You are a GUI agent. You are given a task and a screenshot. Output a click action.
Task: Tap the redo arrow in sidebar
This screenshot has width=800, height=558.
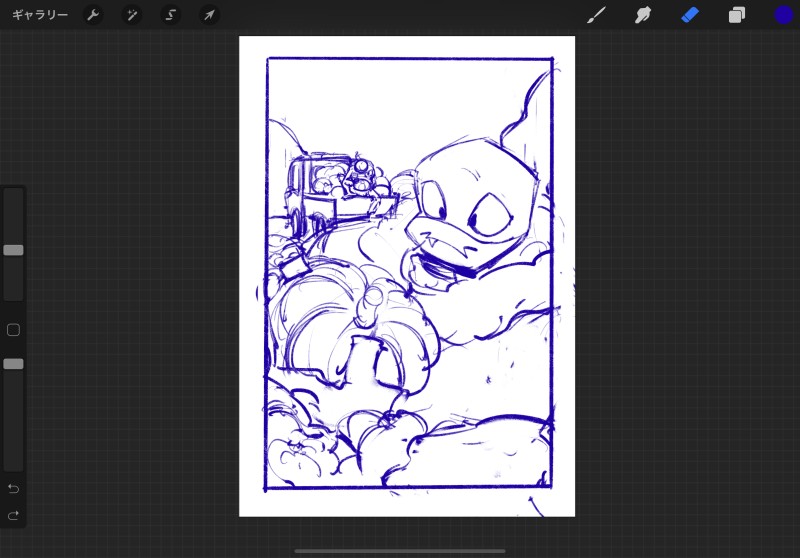pyautogui.click(x=13, y=515)
